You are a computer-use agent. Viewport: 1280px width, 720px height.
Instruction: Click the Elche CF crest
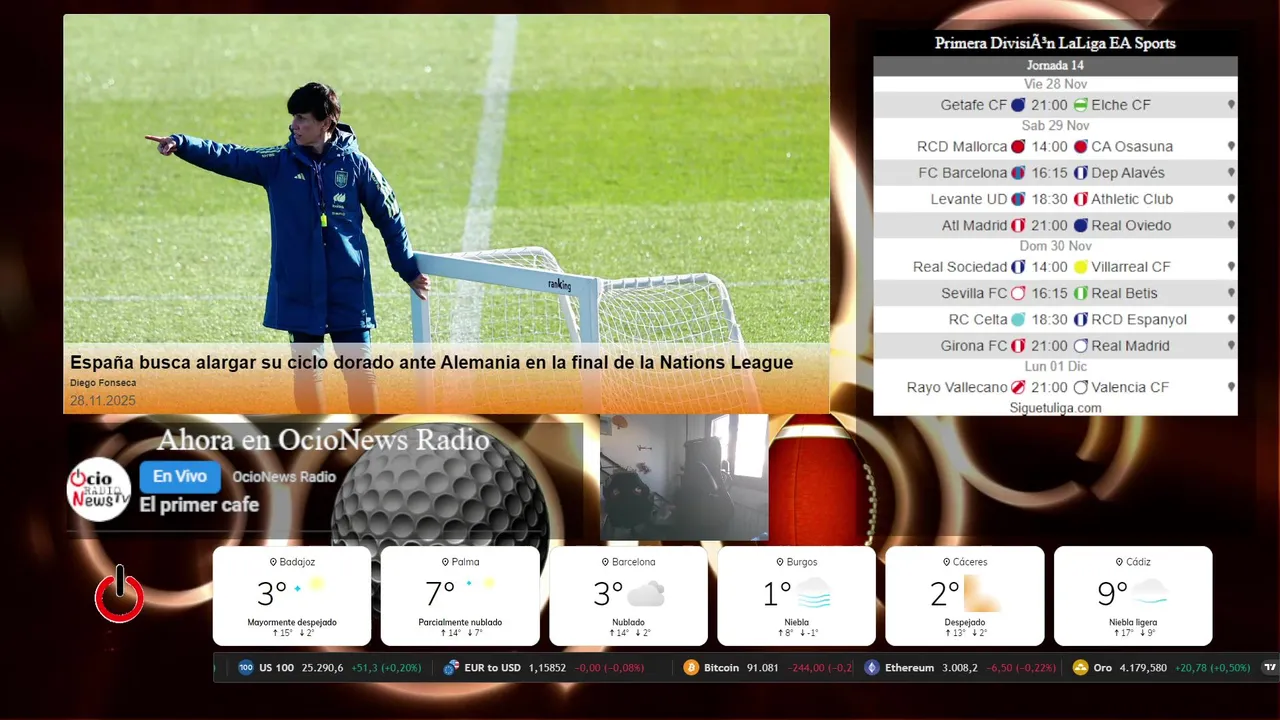pyautogui.click(x=1080, y=105)
